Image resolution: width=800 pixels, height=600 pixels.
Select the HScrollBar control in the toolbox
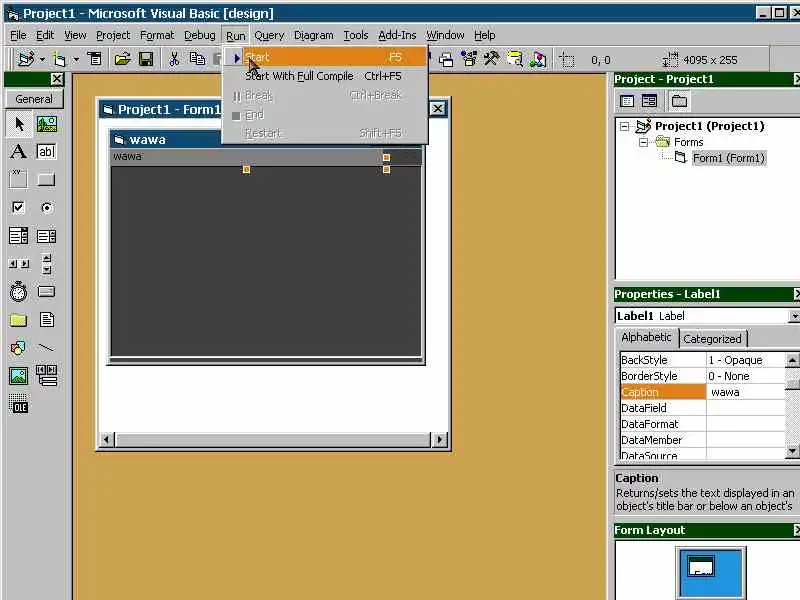coord(19,264)
